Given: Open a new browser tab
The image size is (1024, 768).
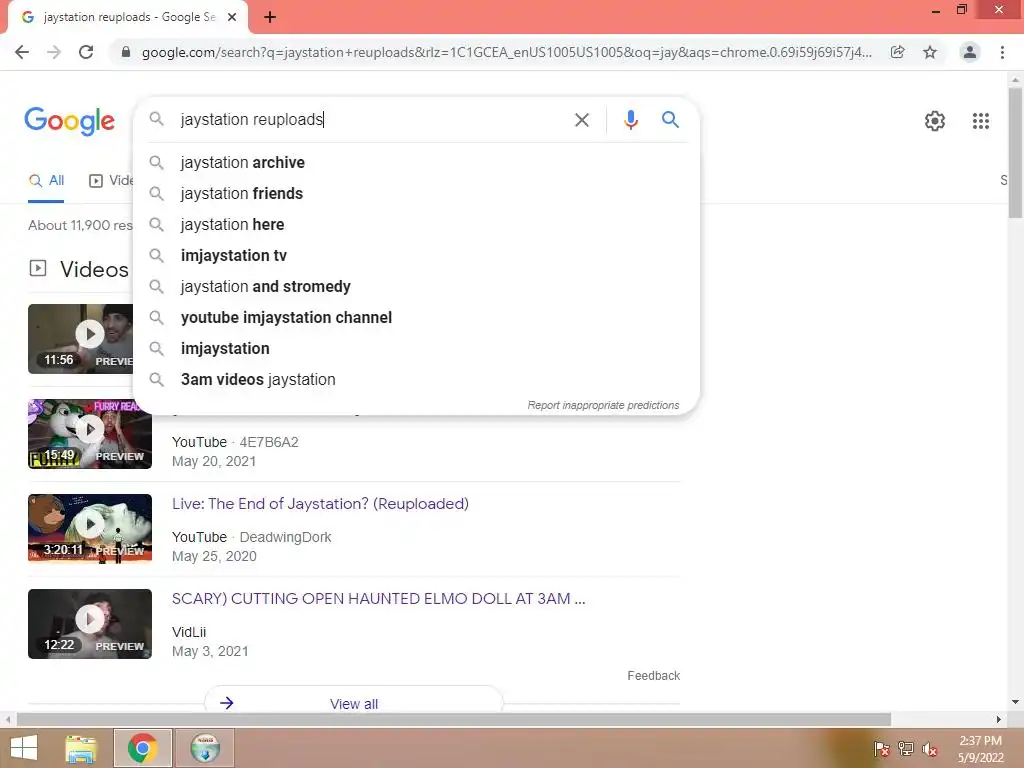Looking at the screenshot, I should 270,18.
